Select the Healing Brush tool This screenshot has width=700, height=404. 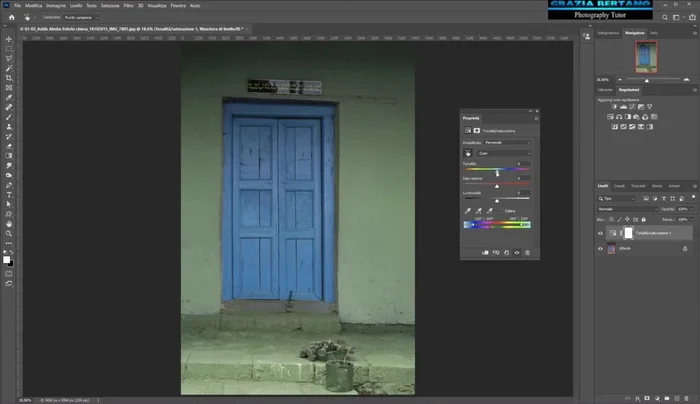8,108
